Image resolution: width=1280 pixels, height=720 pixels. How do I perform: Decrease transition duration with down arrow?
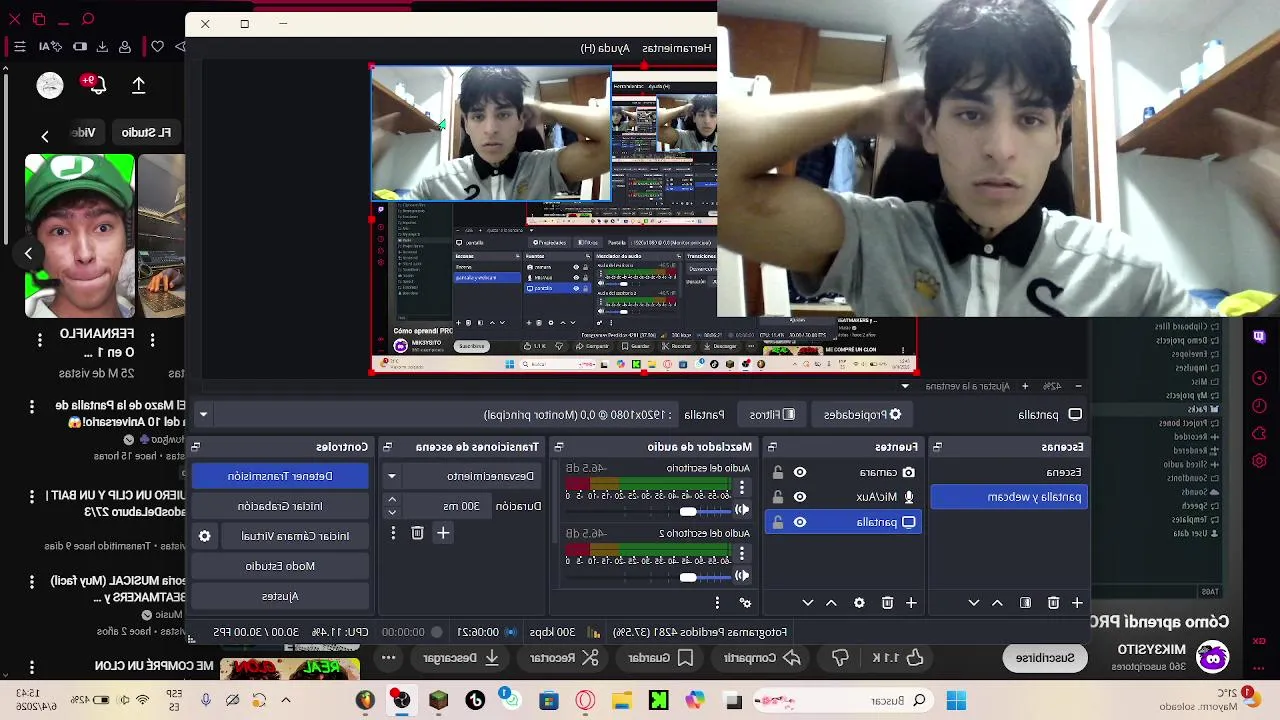tap(392, 512)
